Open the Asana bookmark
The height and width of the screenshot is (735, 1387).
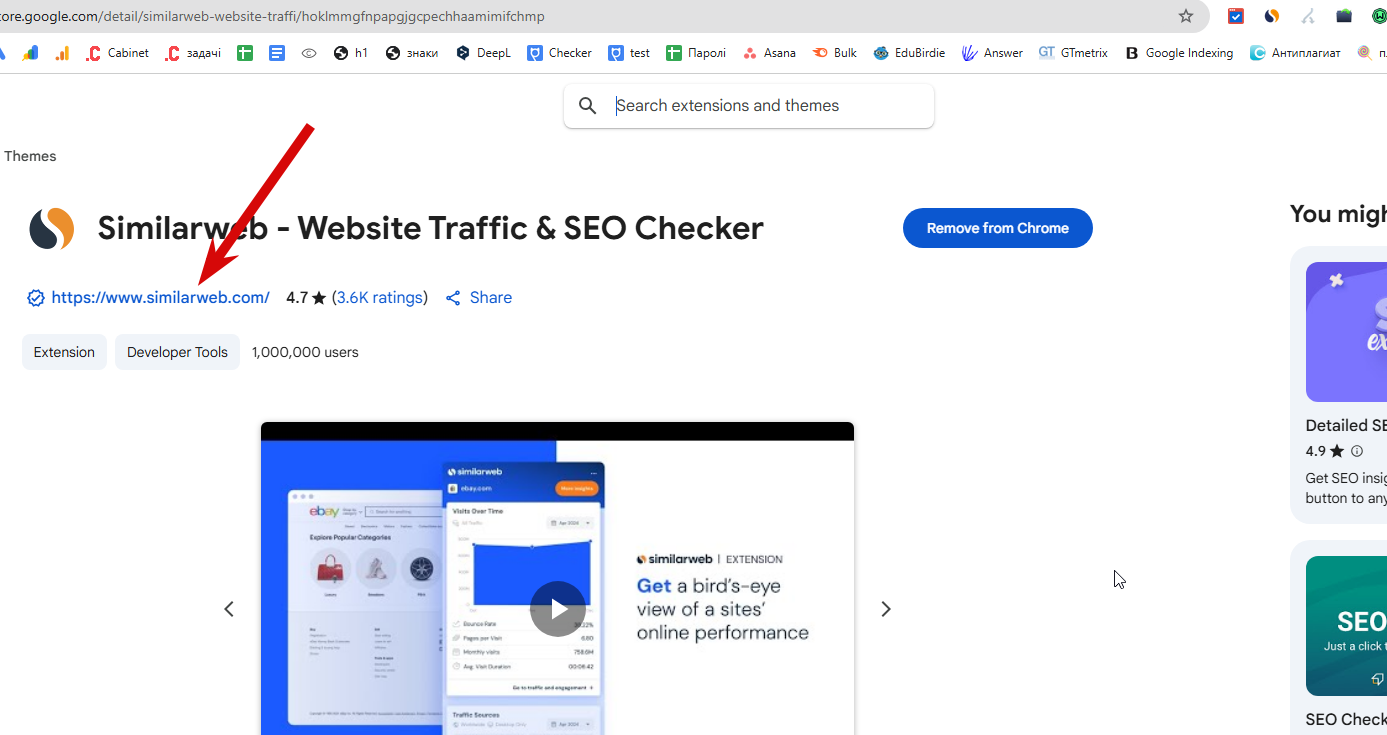click(x=769, y=53)
